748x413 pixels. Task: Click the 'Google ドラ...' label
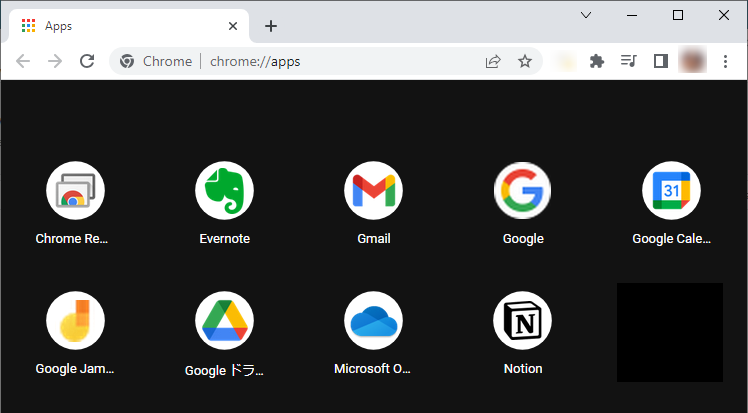pyautogui.click(x=224, y=370)
